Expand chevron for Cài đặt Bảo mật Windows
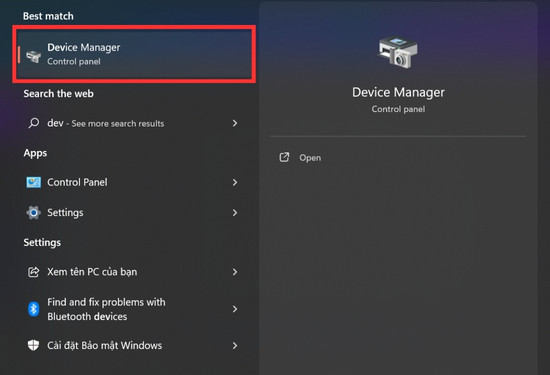 point(235,346)
